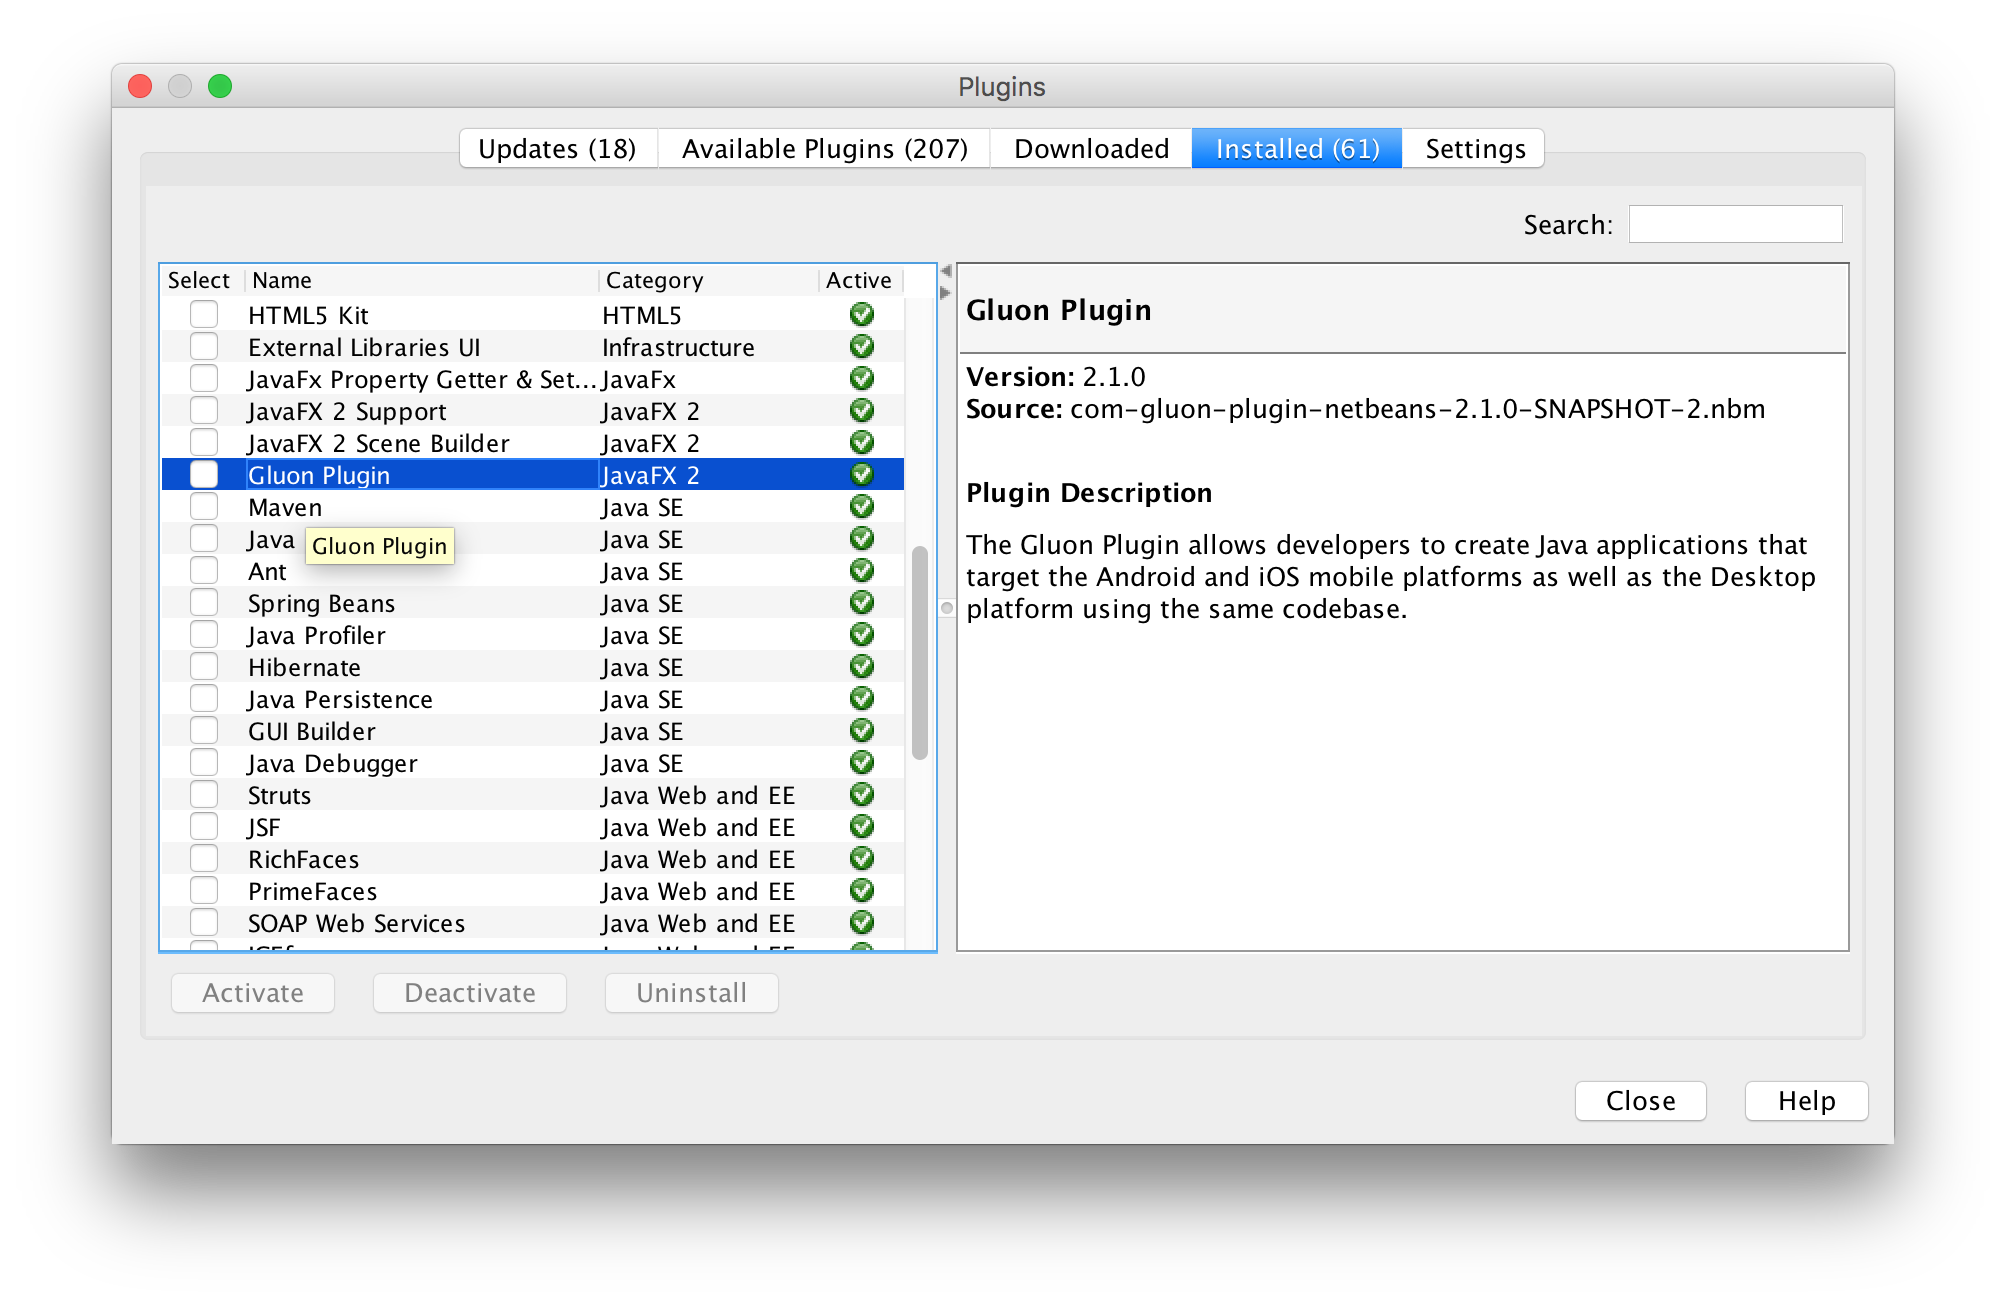Select the RichFaces plugin row
This screenshot has width=2006, height=1304.
[x=533, y=859]
